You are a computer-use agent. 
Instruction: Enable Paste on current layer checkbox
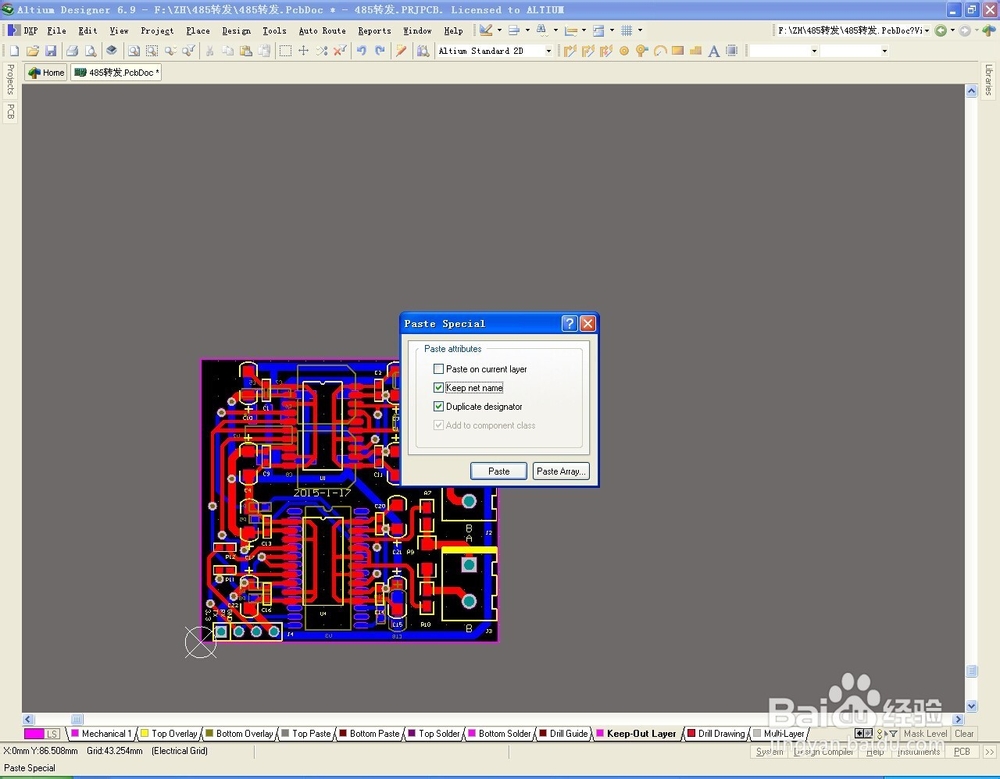(x=438, y=369)
